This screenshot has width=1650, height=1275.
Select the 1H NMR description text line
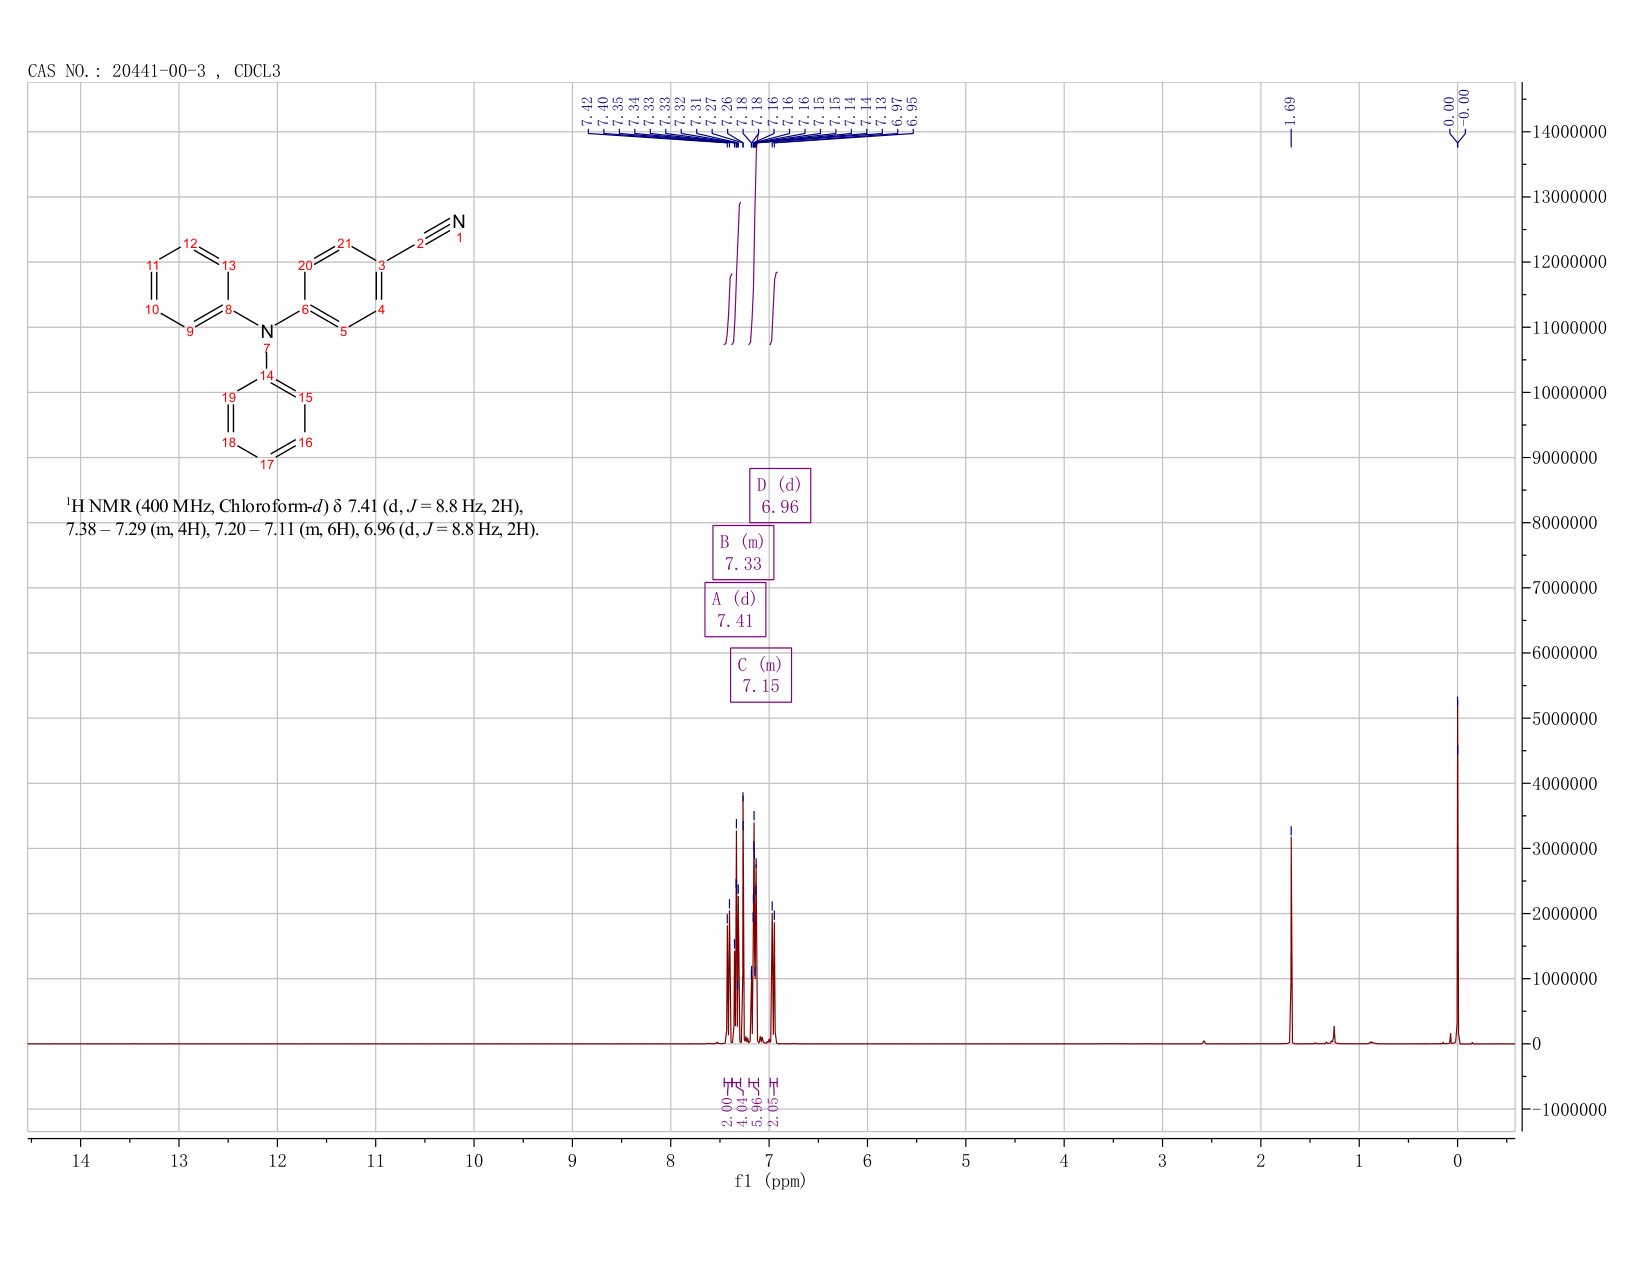tap(302, 517)
